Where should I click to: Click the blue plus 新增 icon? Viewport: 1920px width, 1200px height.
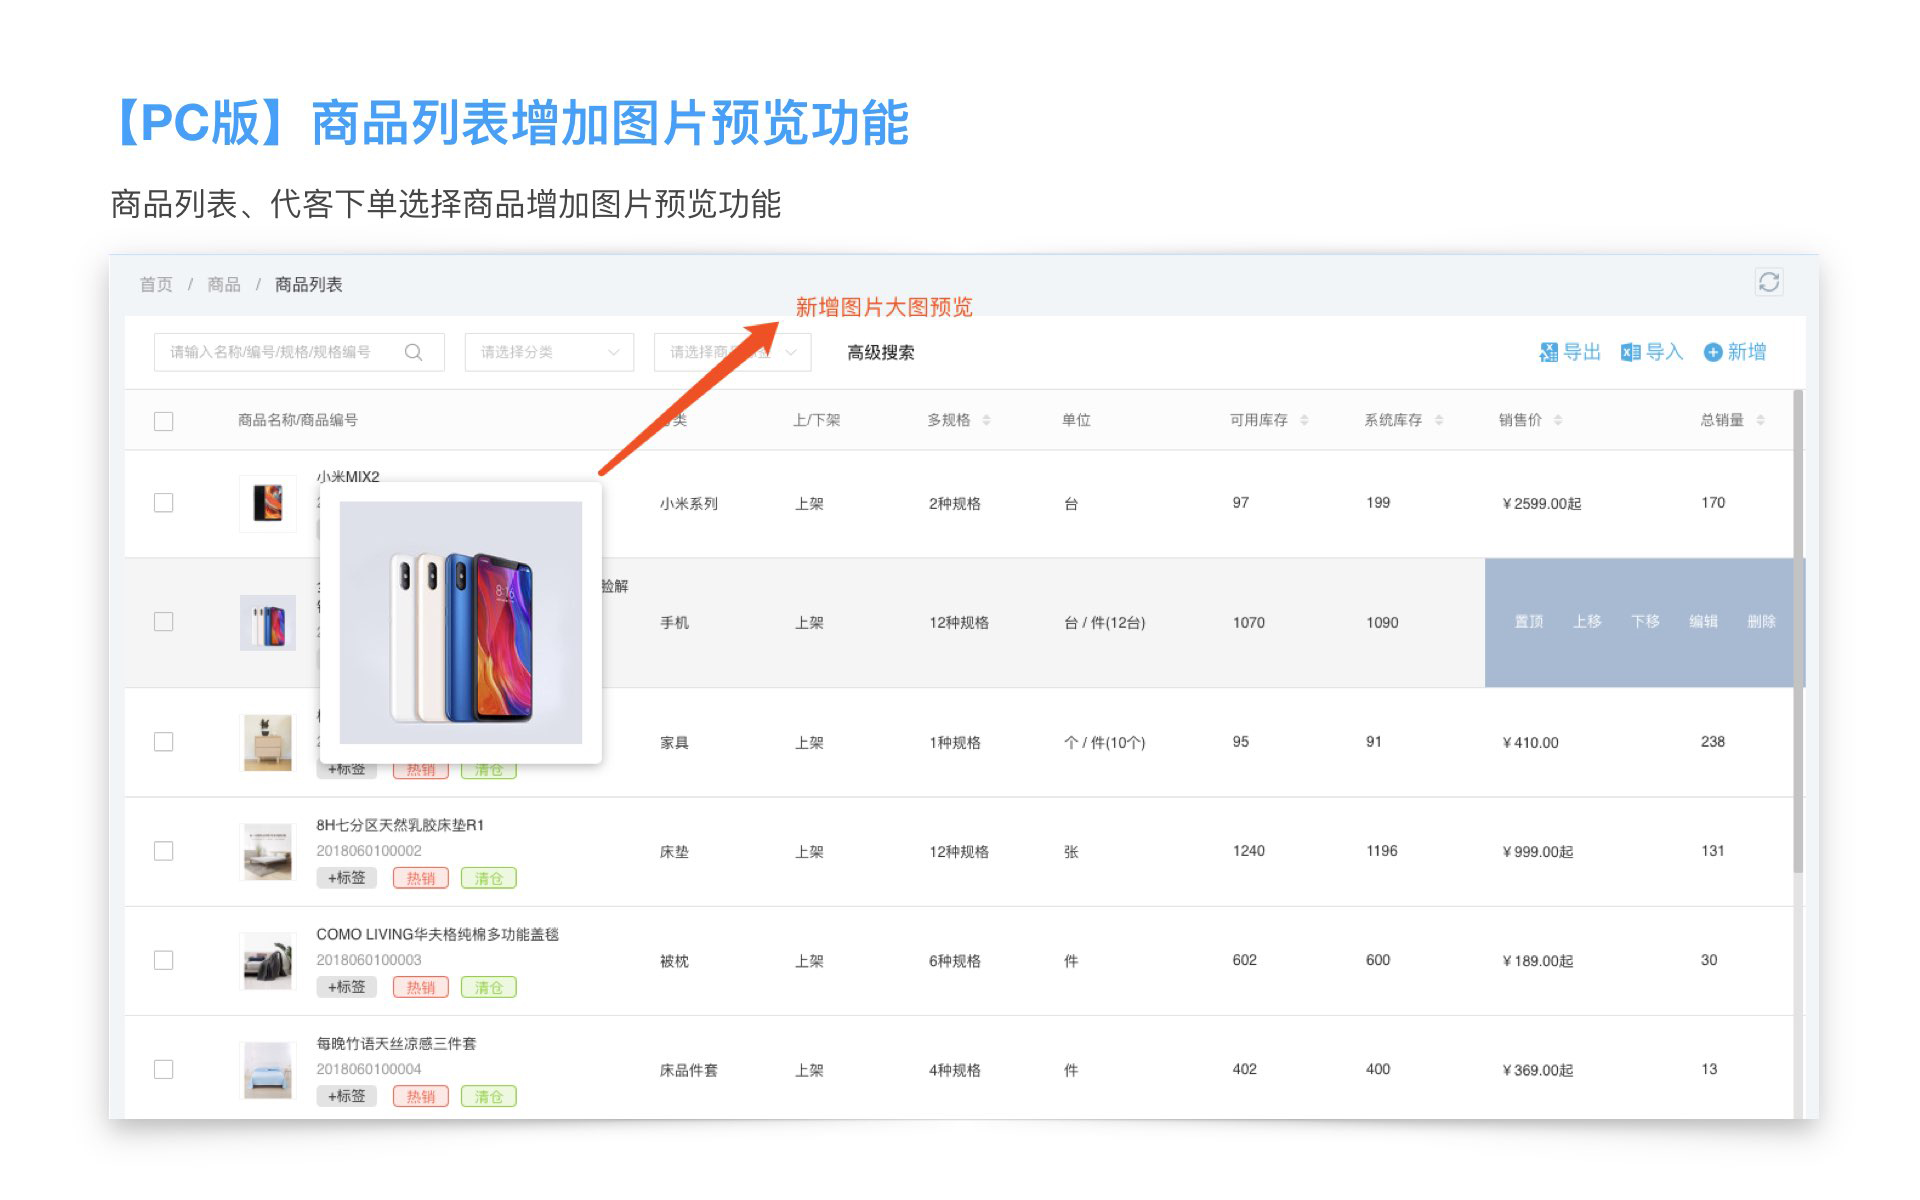[x=1713, y=352]
